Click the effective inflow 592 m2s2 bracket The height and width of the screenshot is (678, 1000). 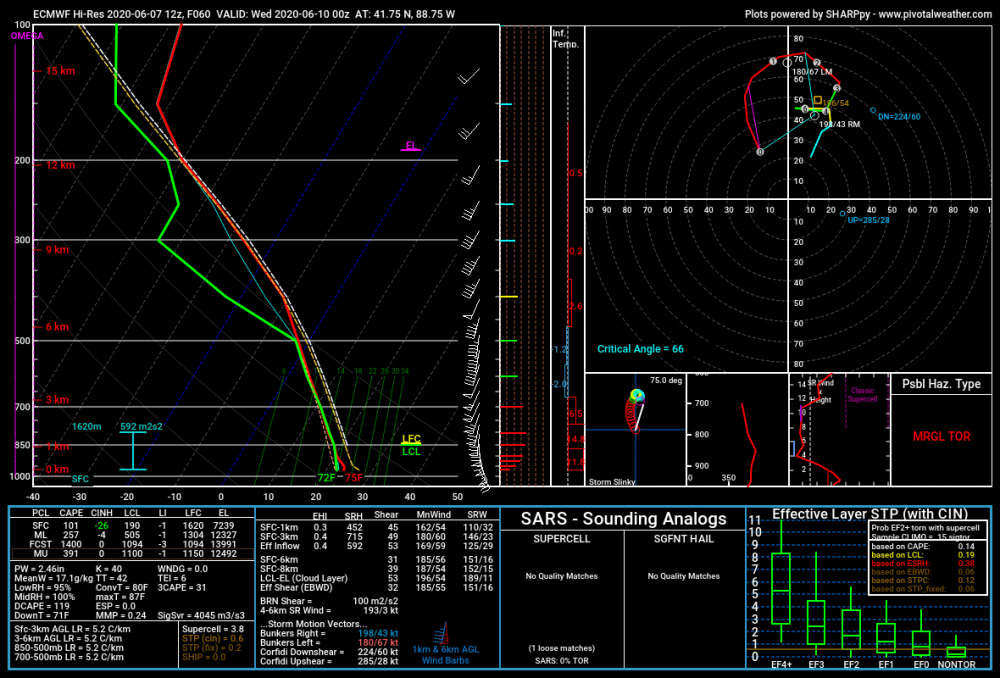[x=133, y=450]
